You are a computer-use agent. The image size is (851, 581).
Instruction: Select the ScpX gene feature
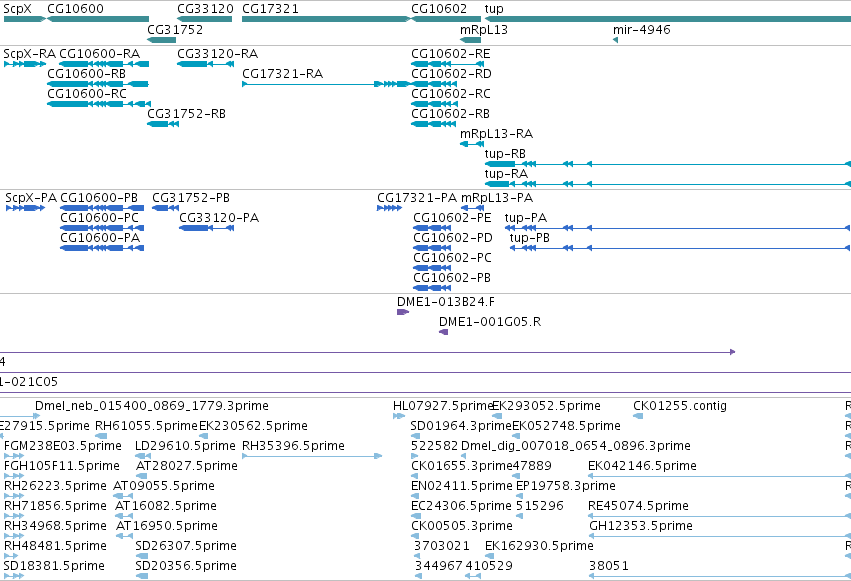point(24,19)
